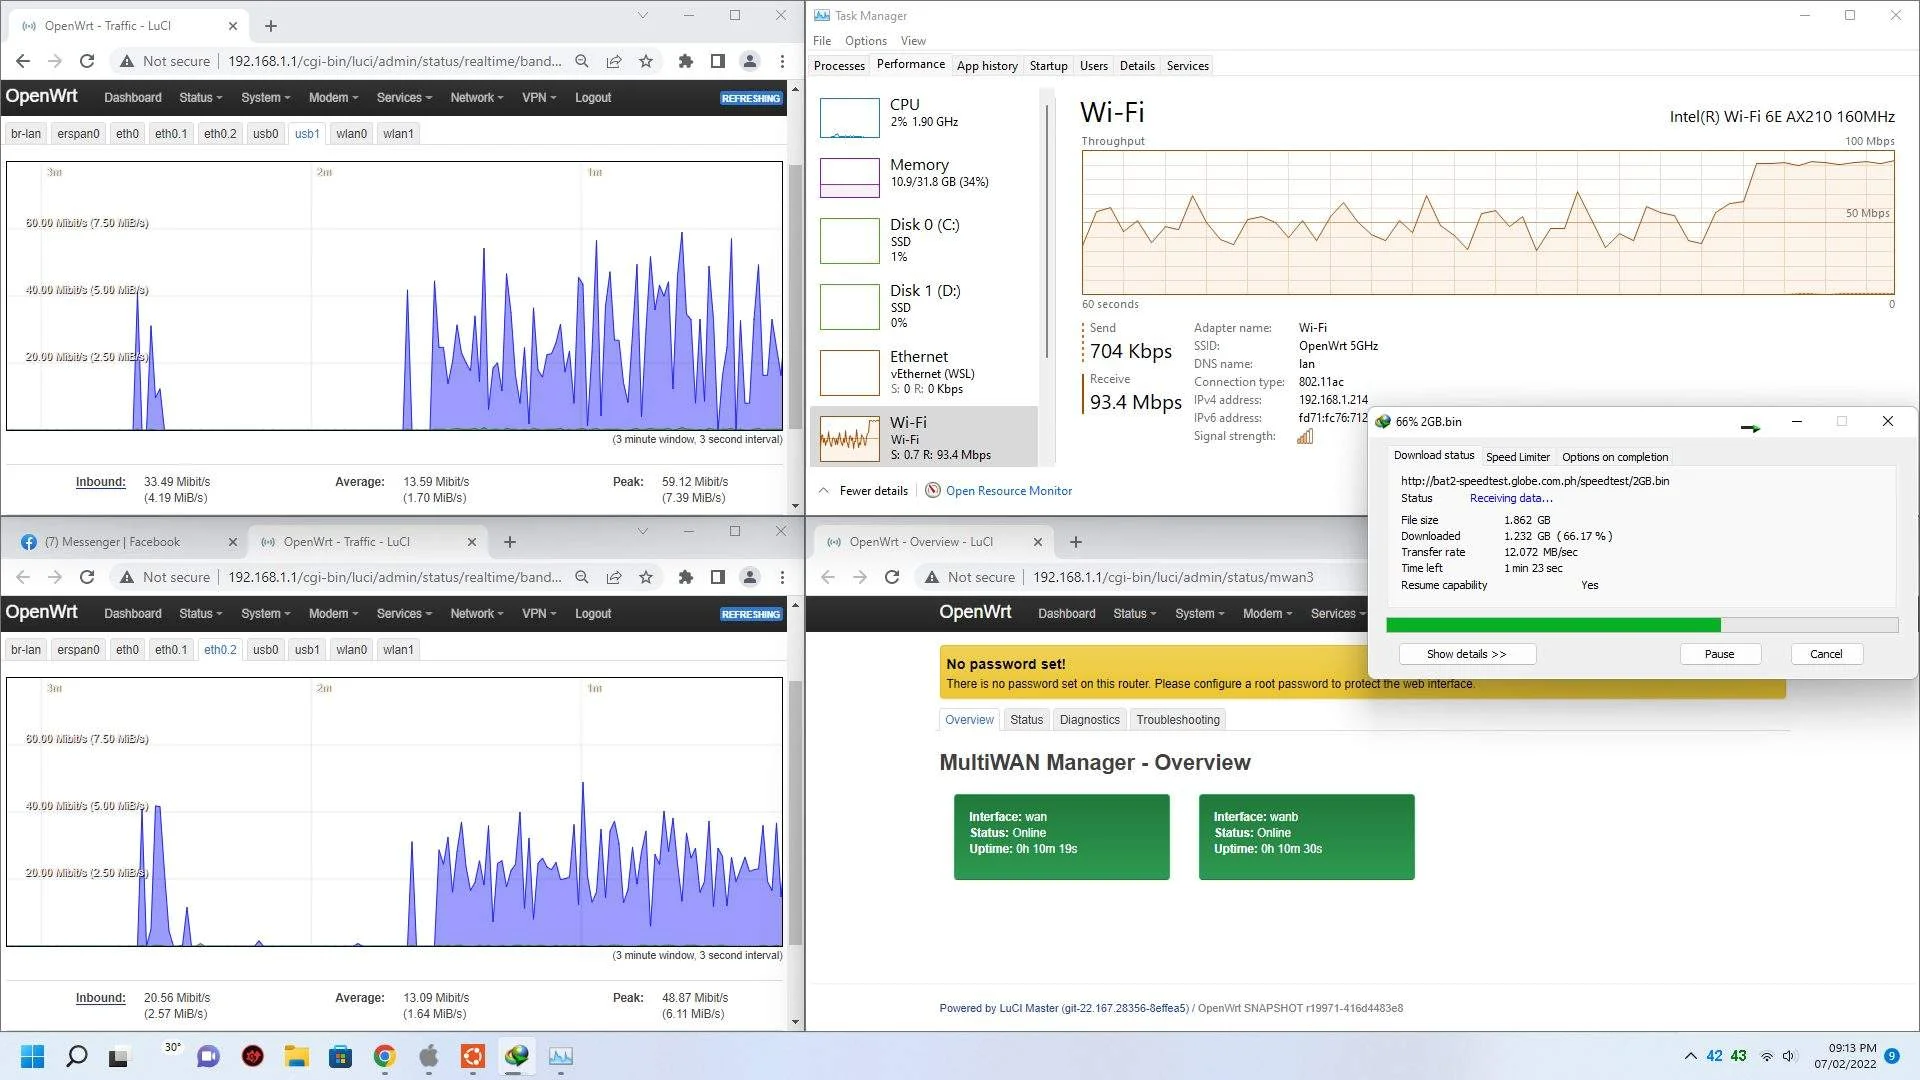Show hidden tray icons chevron
The width and height of the screenshot is (1920, 1080).
[x=1690, y=1056]
